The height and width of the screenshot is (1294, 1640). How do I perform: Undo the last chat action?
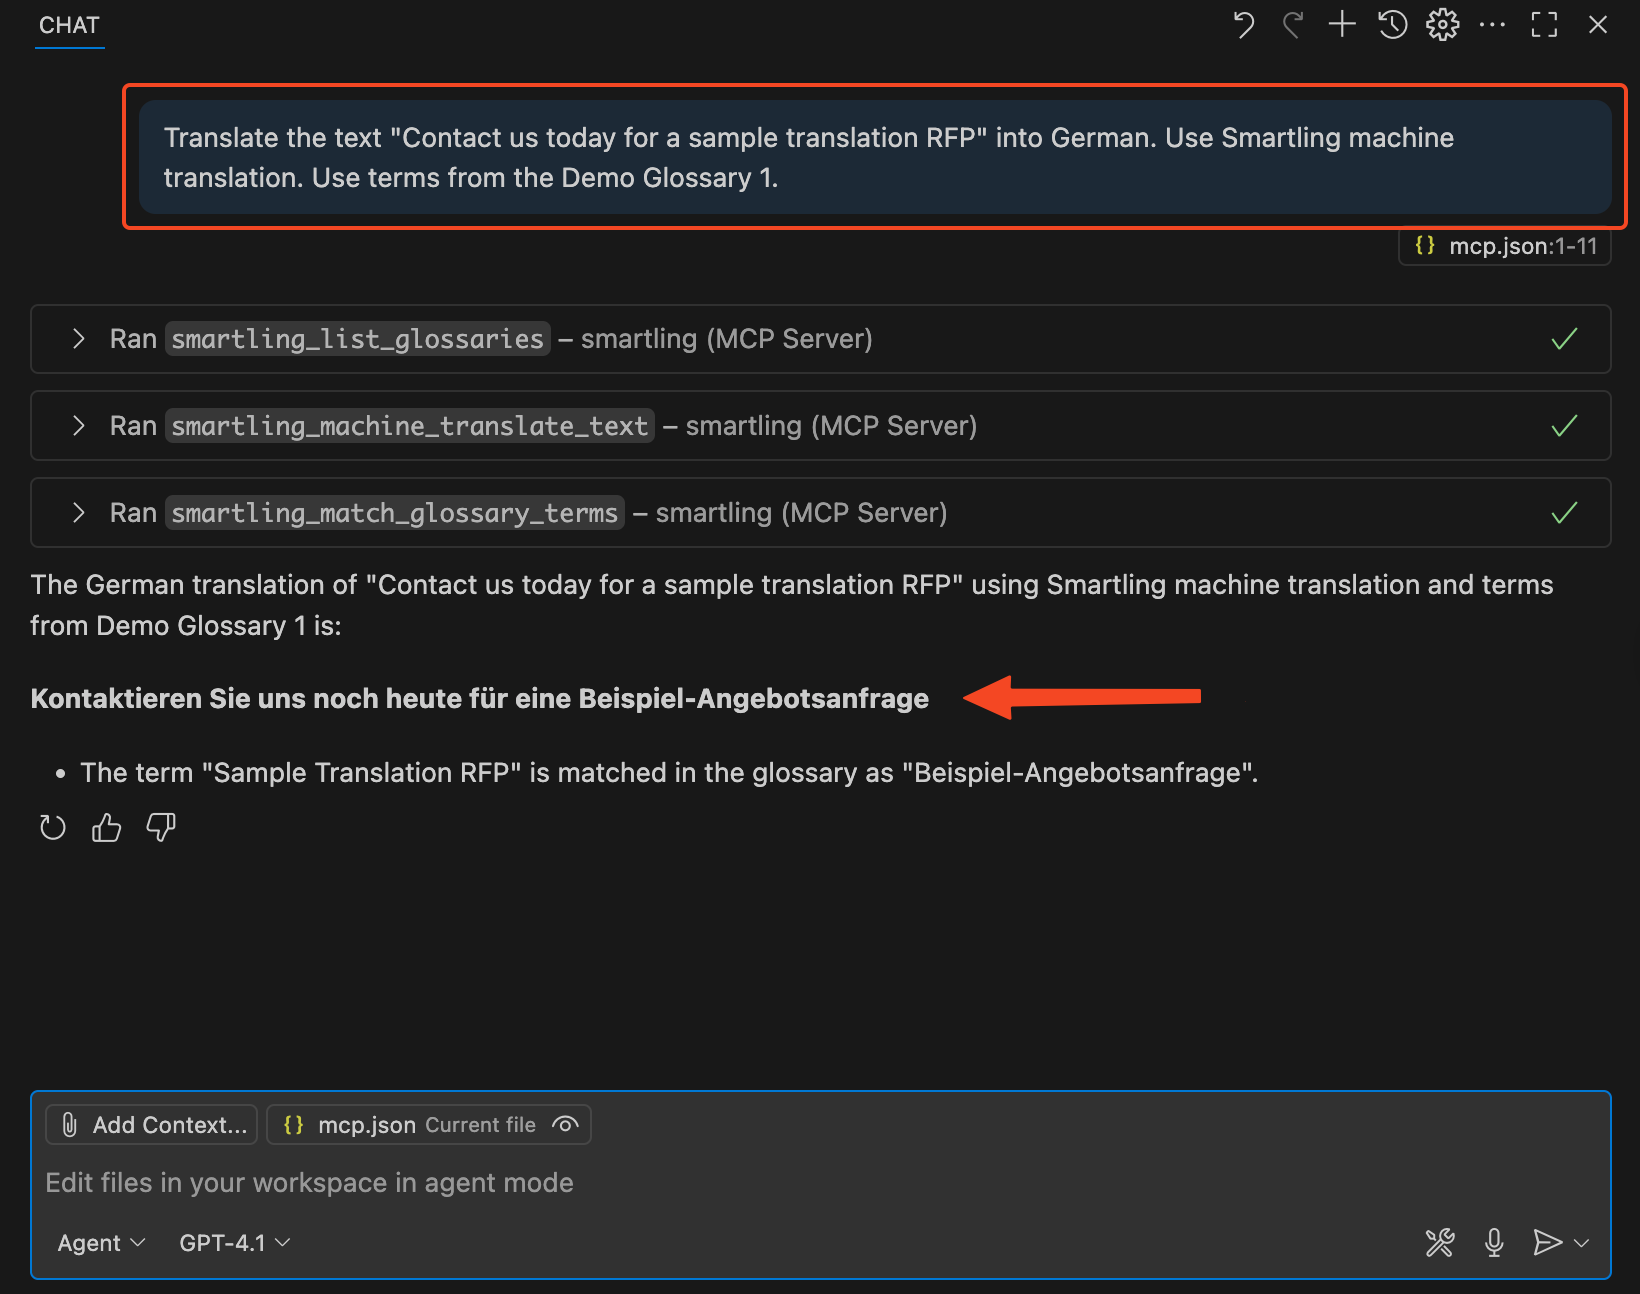pos(1243,24)
